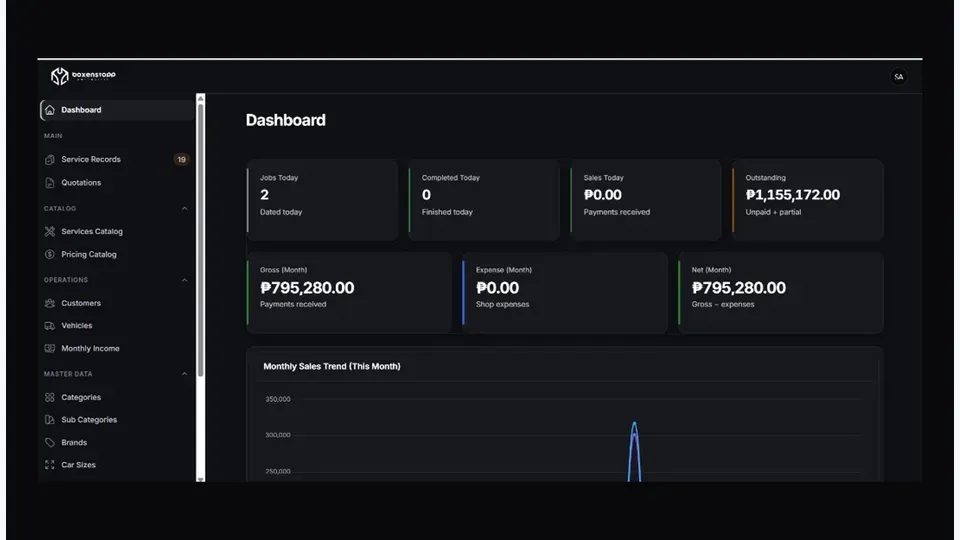Click the MAIN section label
The width and height of the screenshot is (960, 540).
click(53, 136)
